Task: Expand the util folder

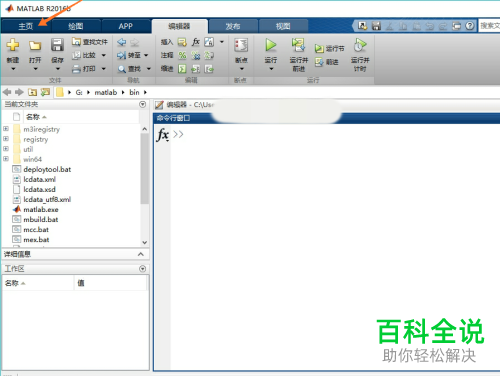Action: pos(6,149)
